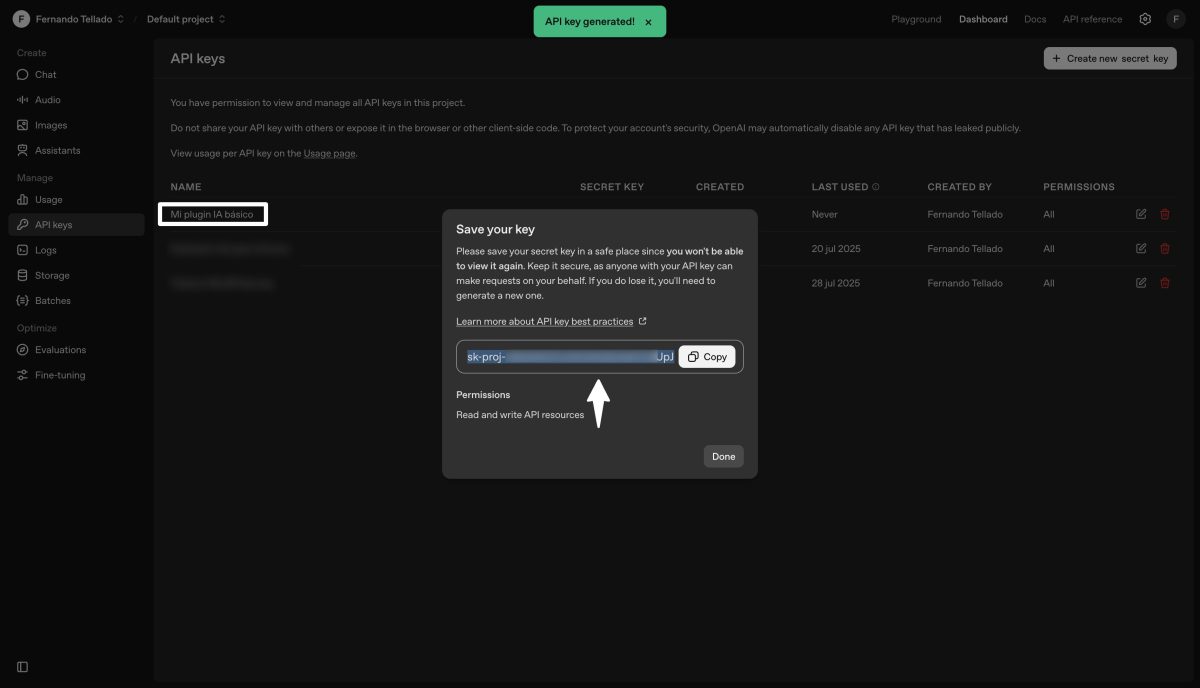Open the Images section in the sidebar

(47, 124)
